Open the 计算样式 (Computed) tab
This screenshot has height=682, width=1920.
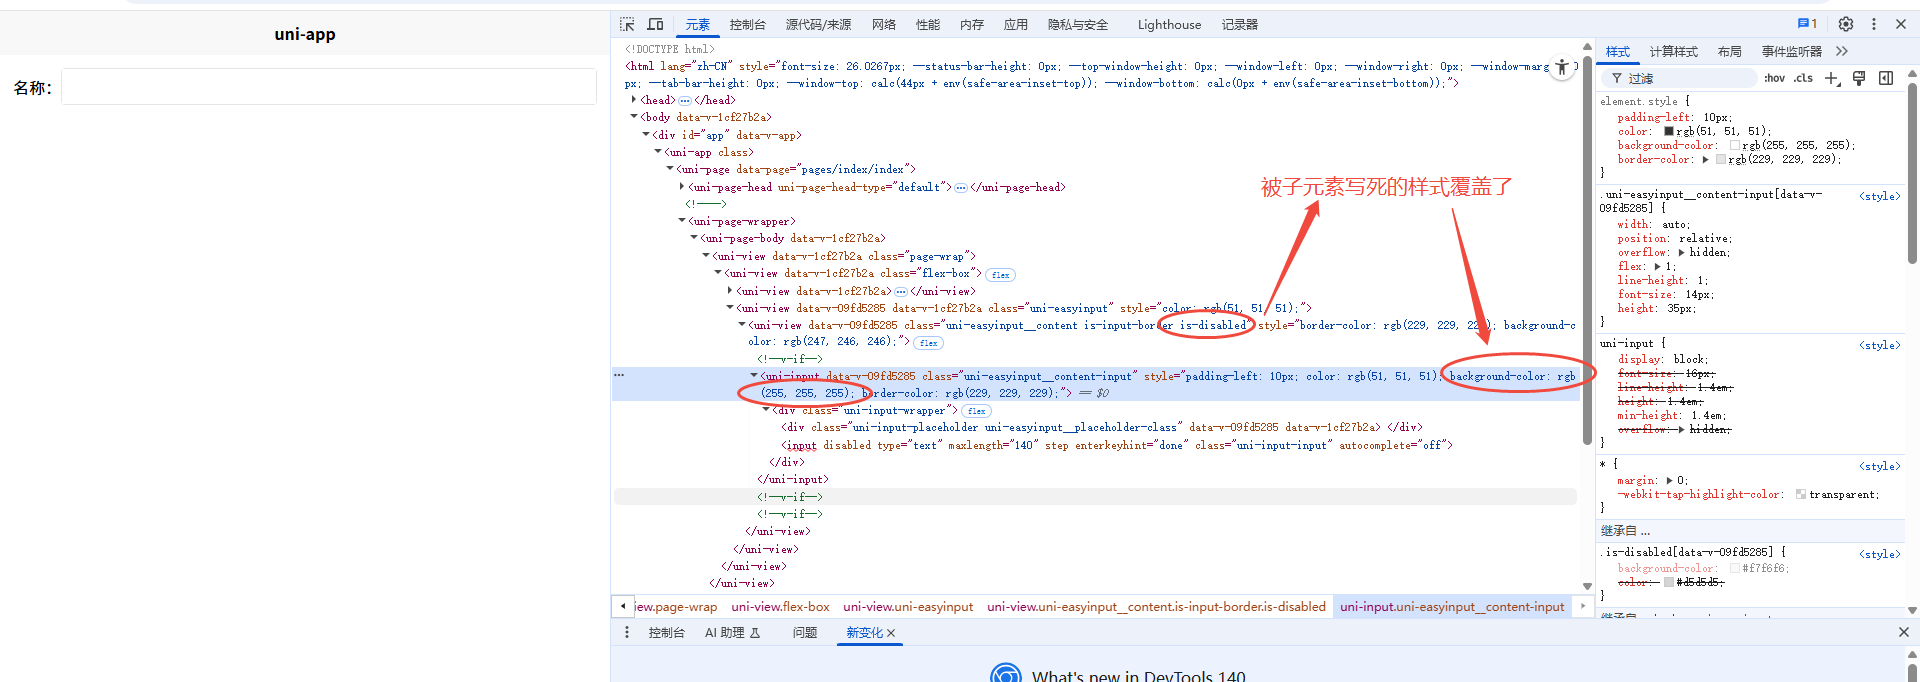pyautogui.click(x=1673, y=51)
